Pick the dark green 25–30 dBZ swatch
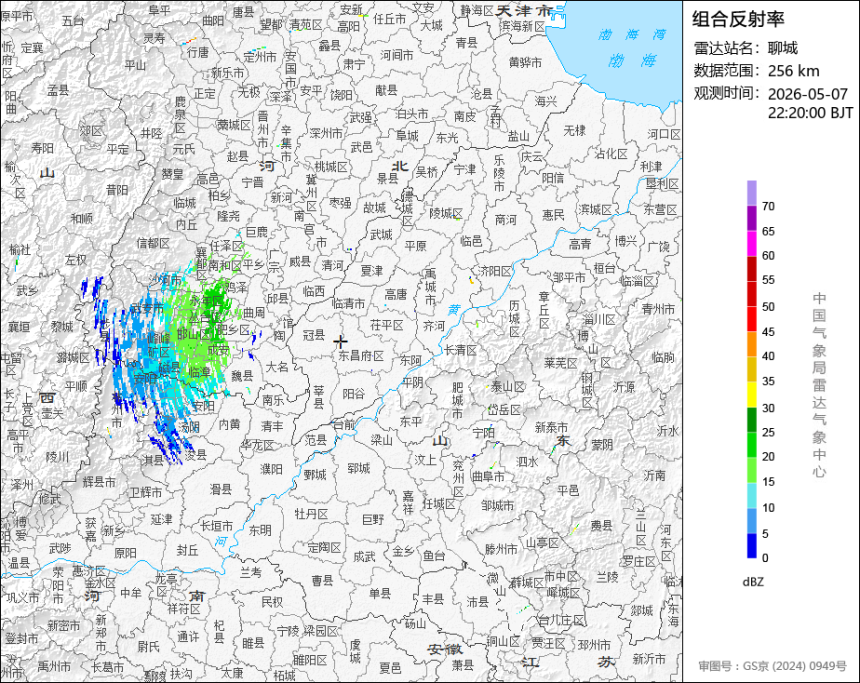This screenshot has height=683, width=860. (x=751, y=420)
